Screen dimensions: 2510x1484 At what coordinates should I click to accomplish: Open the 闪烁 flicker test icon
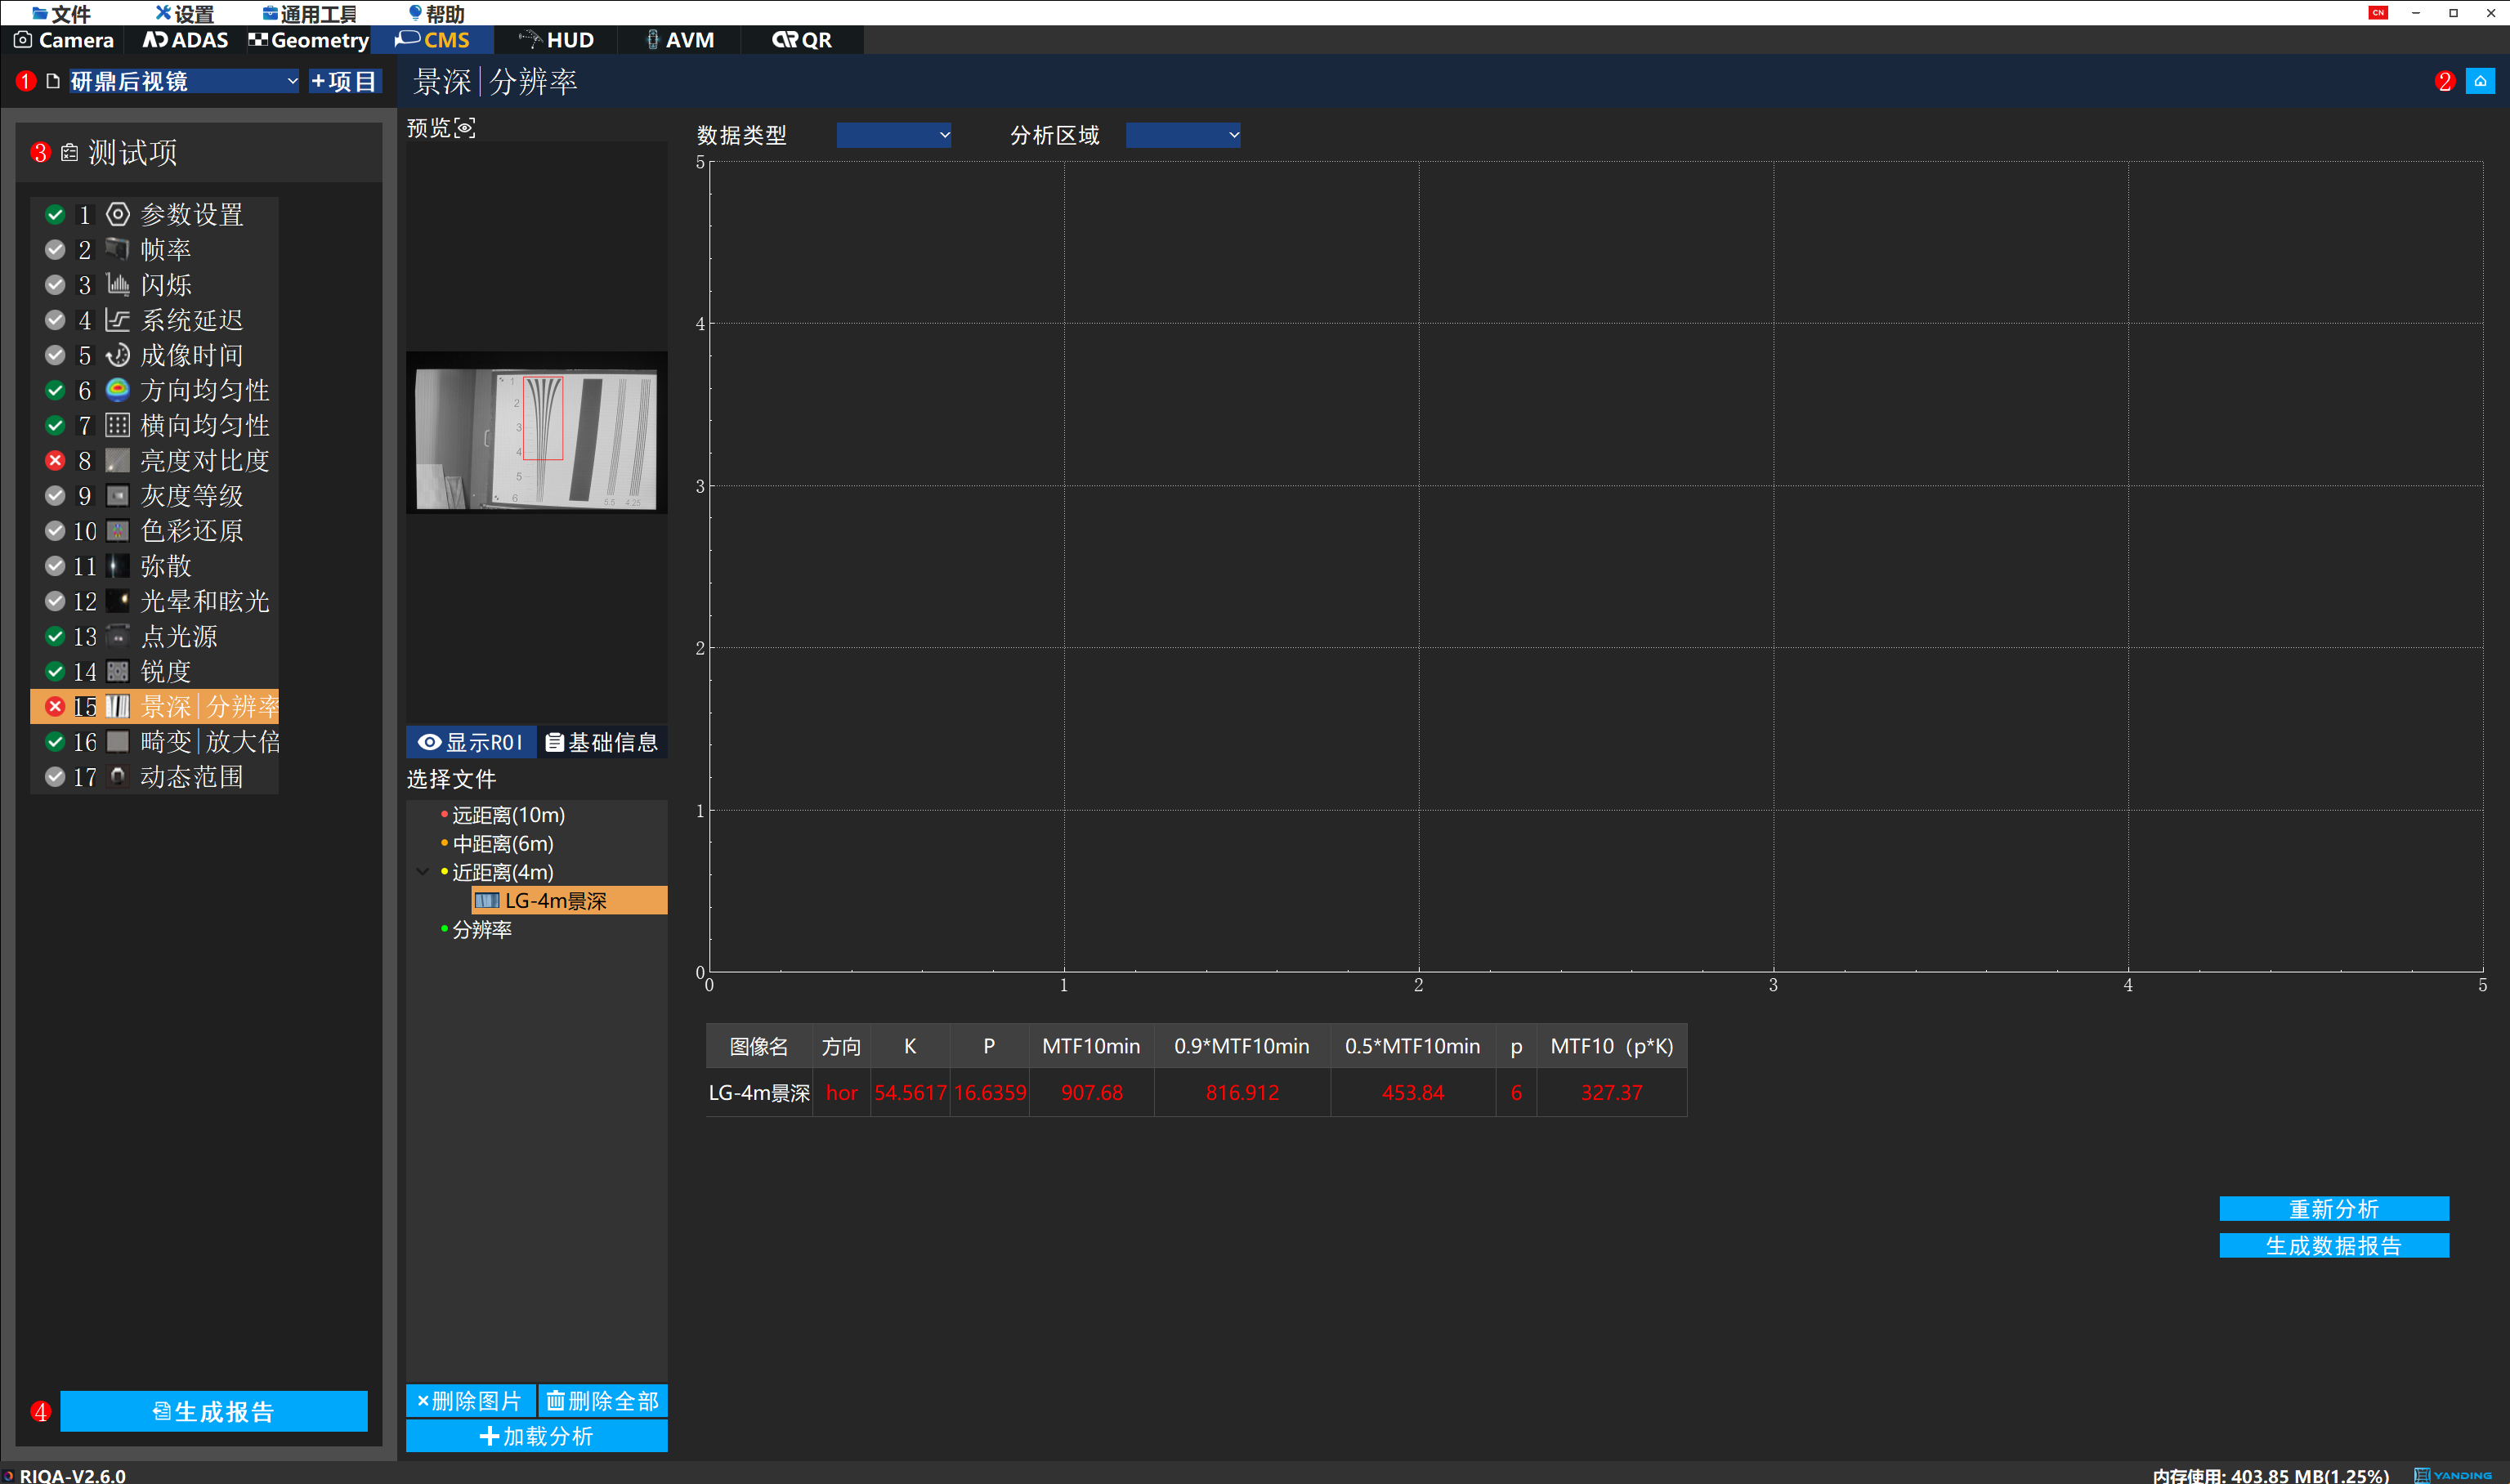[118, 285]
